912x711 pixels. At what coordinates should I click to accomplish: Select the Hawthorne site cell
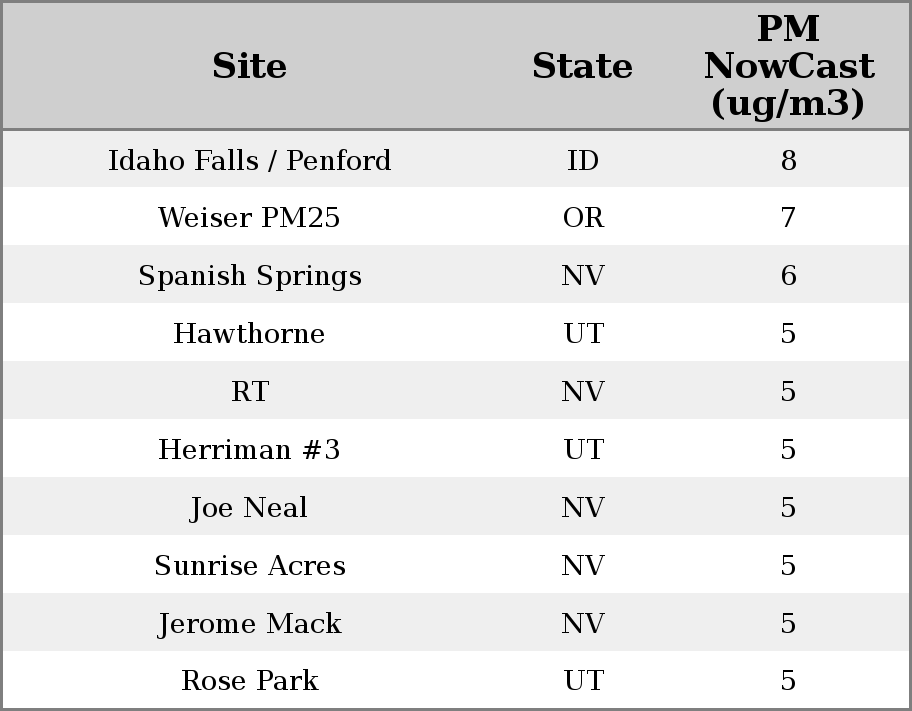[250, 334]
